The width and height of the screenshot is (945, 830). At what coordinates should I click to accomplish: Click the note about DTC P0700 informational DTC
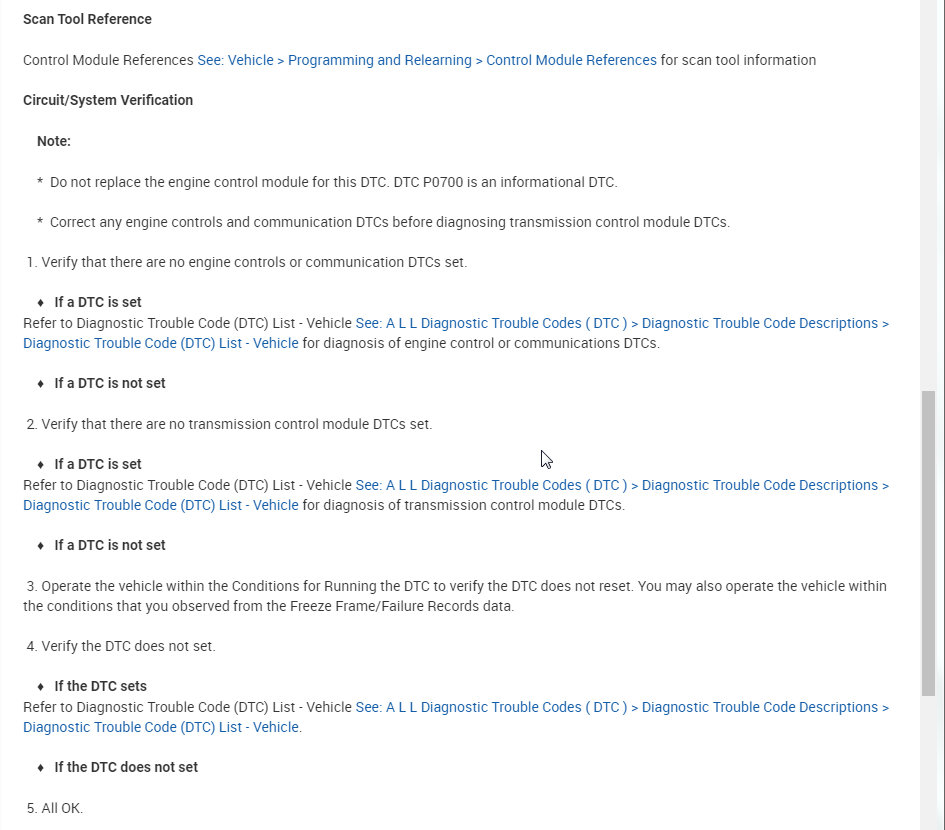pyautogui.click(x=333, y=182)
